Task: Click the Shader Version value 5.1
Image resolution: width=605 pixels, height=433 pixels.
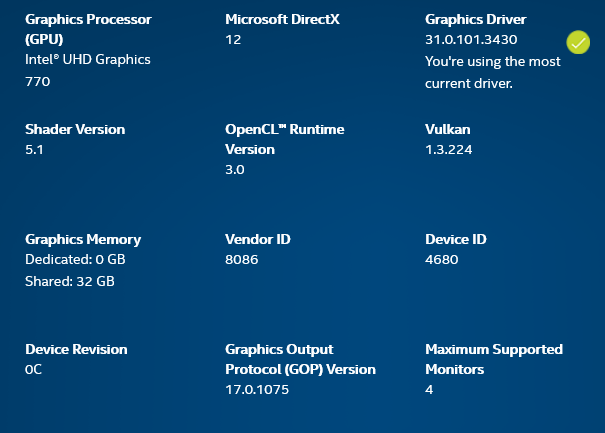Action: click(35, 150)
